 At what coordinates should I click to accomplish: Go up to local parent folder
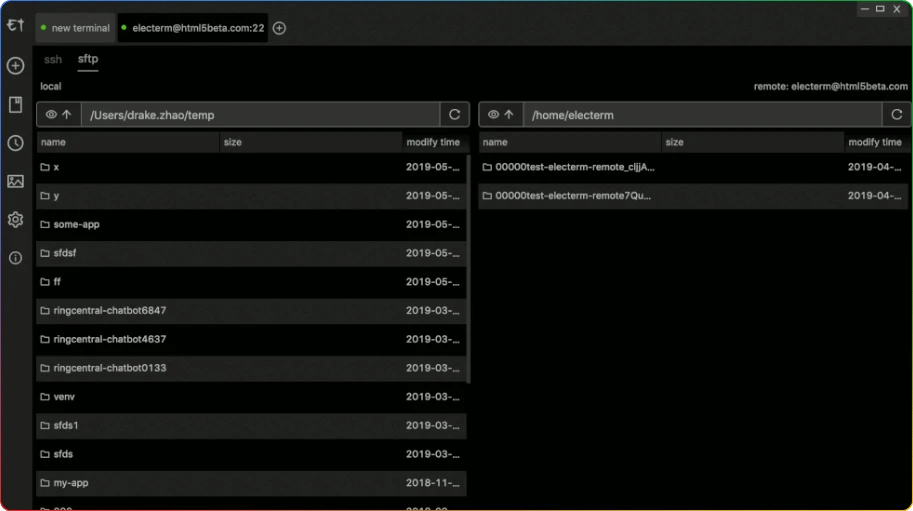pyautogui.click(x=67, y=115)
